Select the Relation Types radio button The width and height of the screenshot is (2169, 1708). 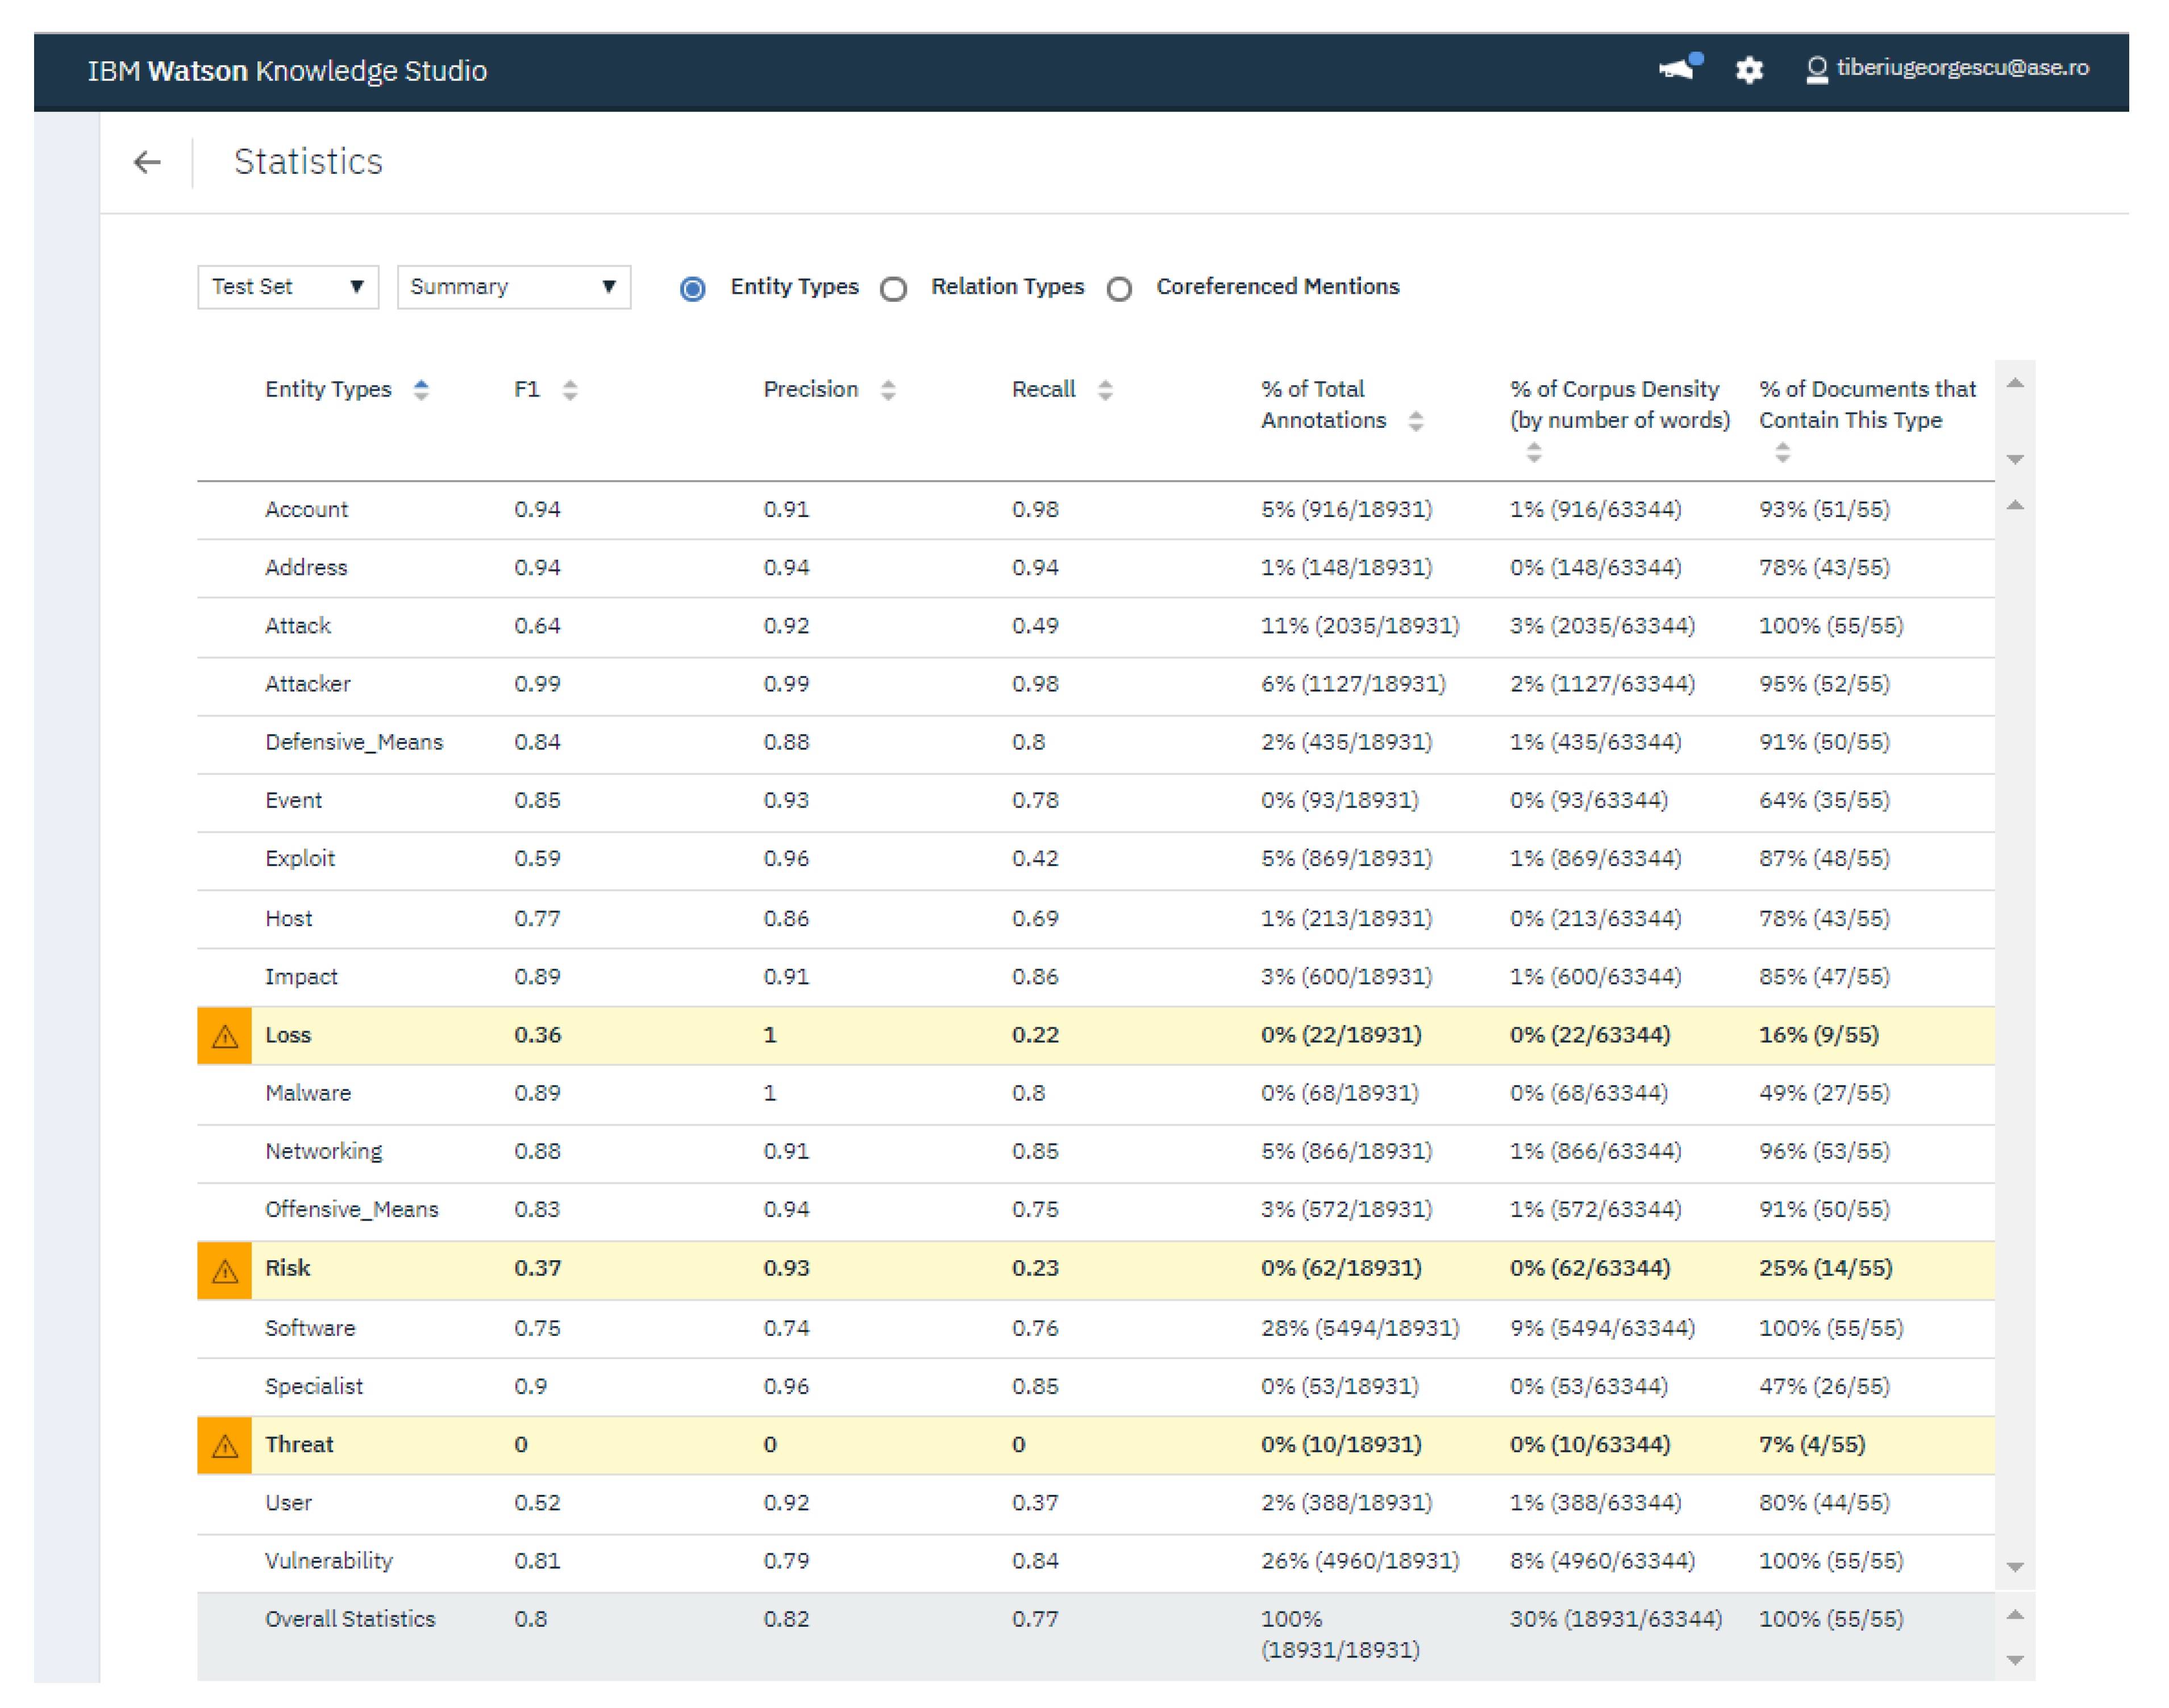click(x=894, y=289)
